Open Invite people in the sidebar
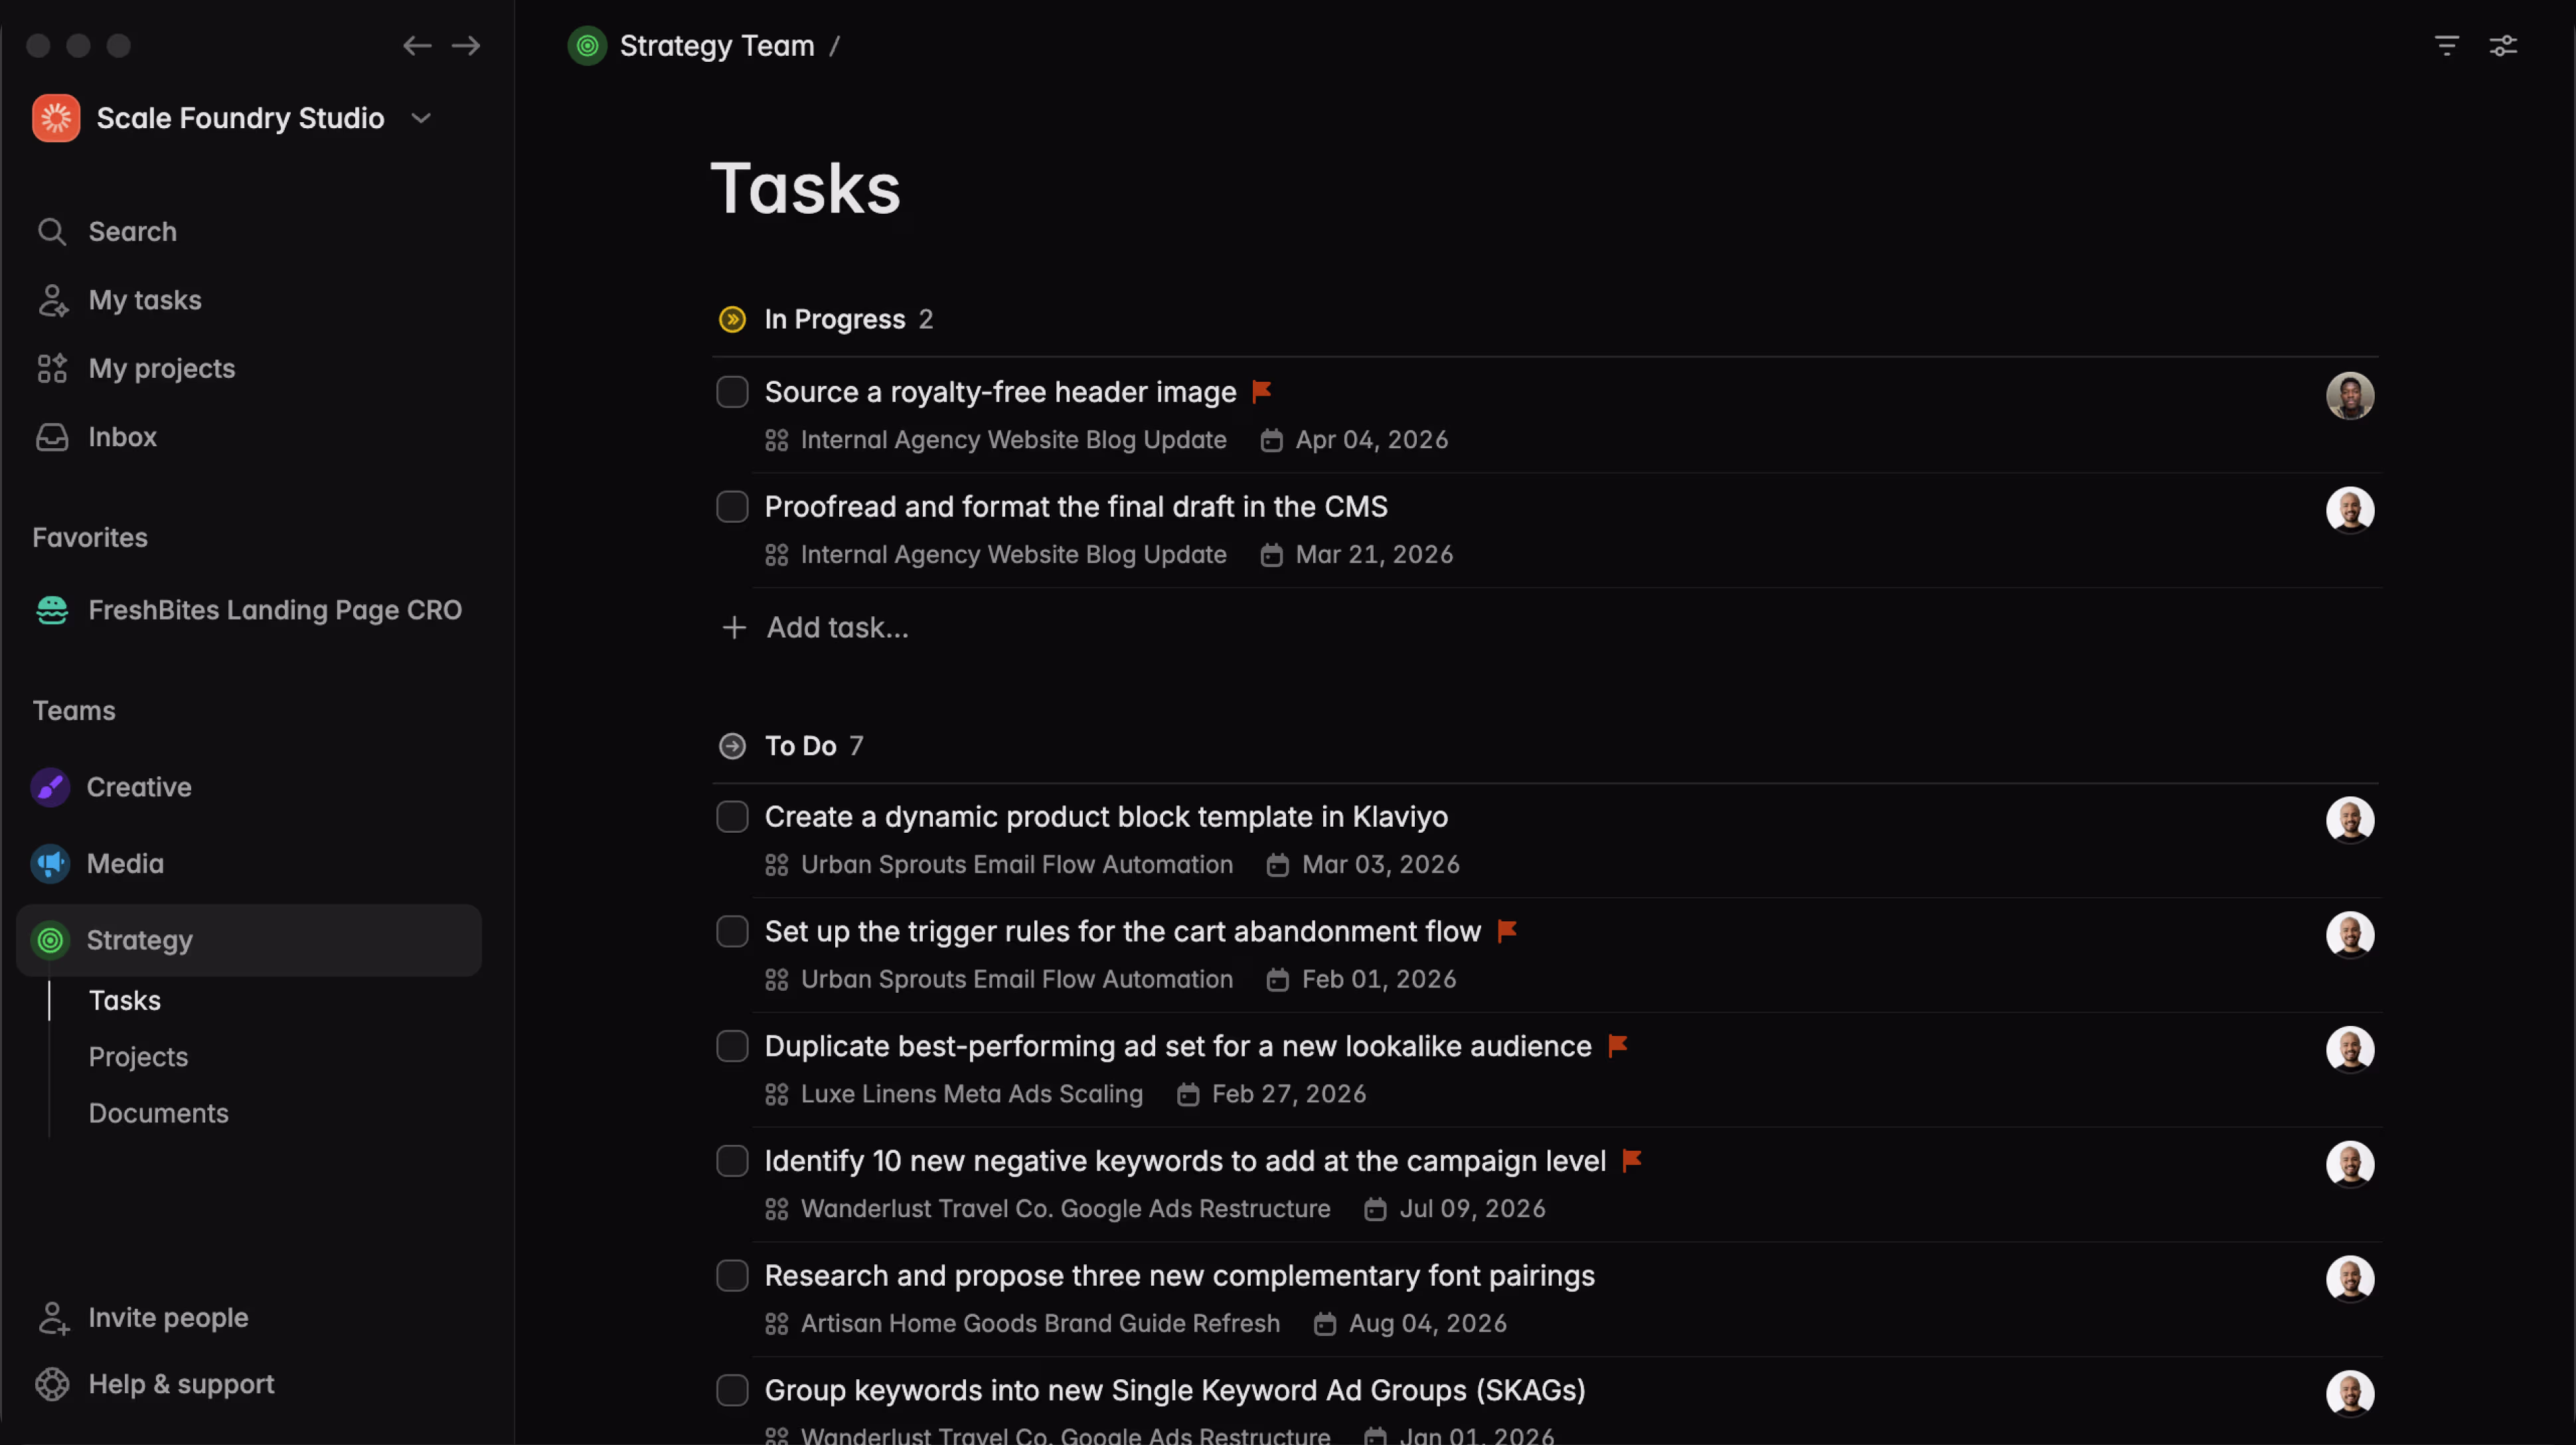2576x1445 pixels. point(167,1317)
